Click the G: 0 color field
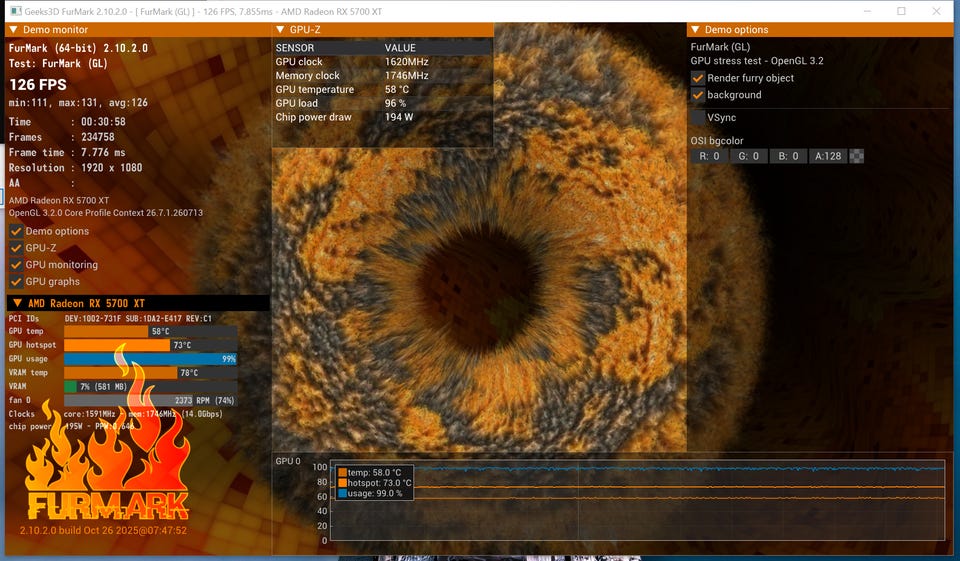This screenshot has width=960, height=561. [748, 156]
